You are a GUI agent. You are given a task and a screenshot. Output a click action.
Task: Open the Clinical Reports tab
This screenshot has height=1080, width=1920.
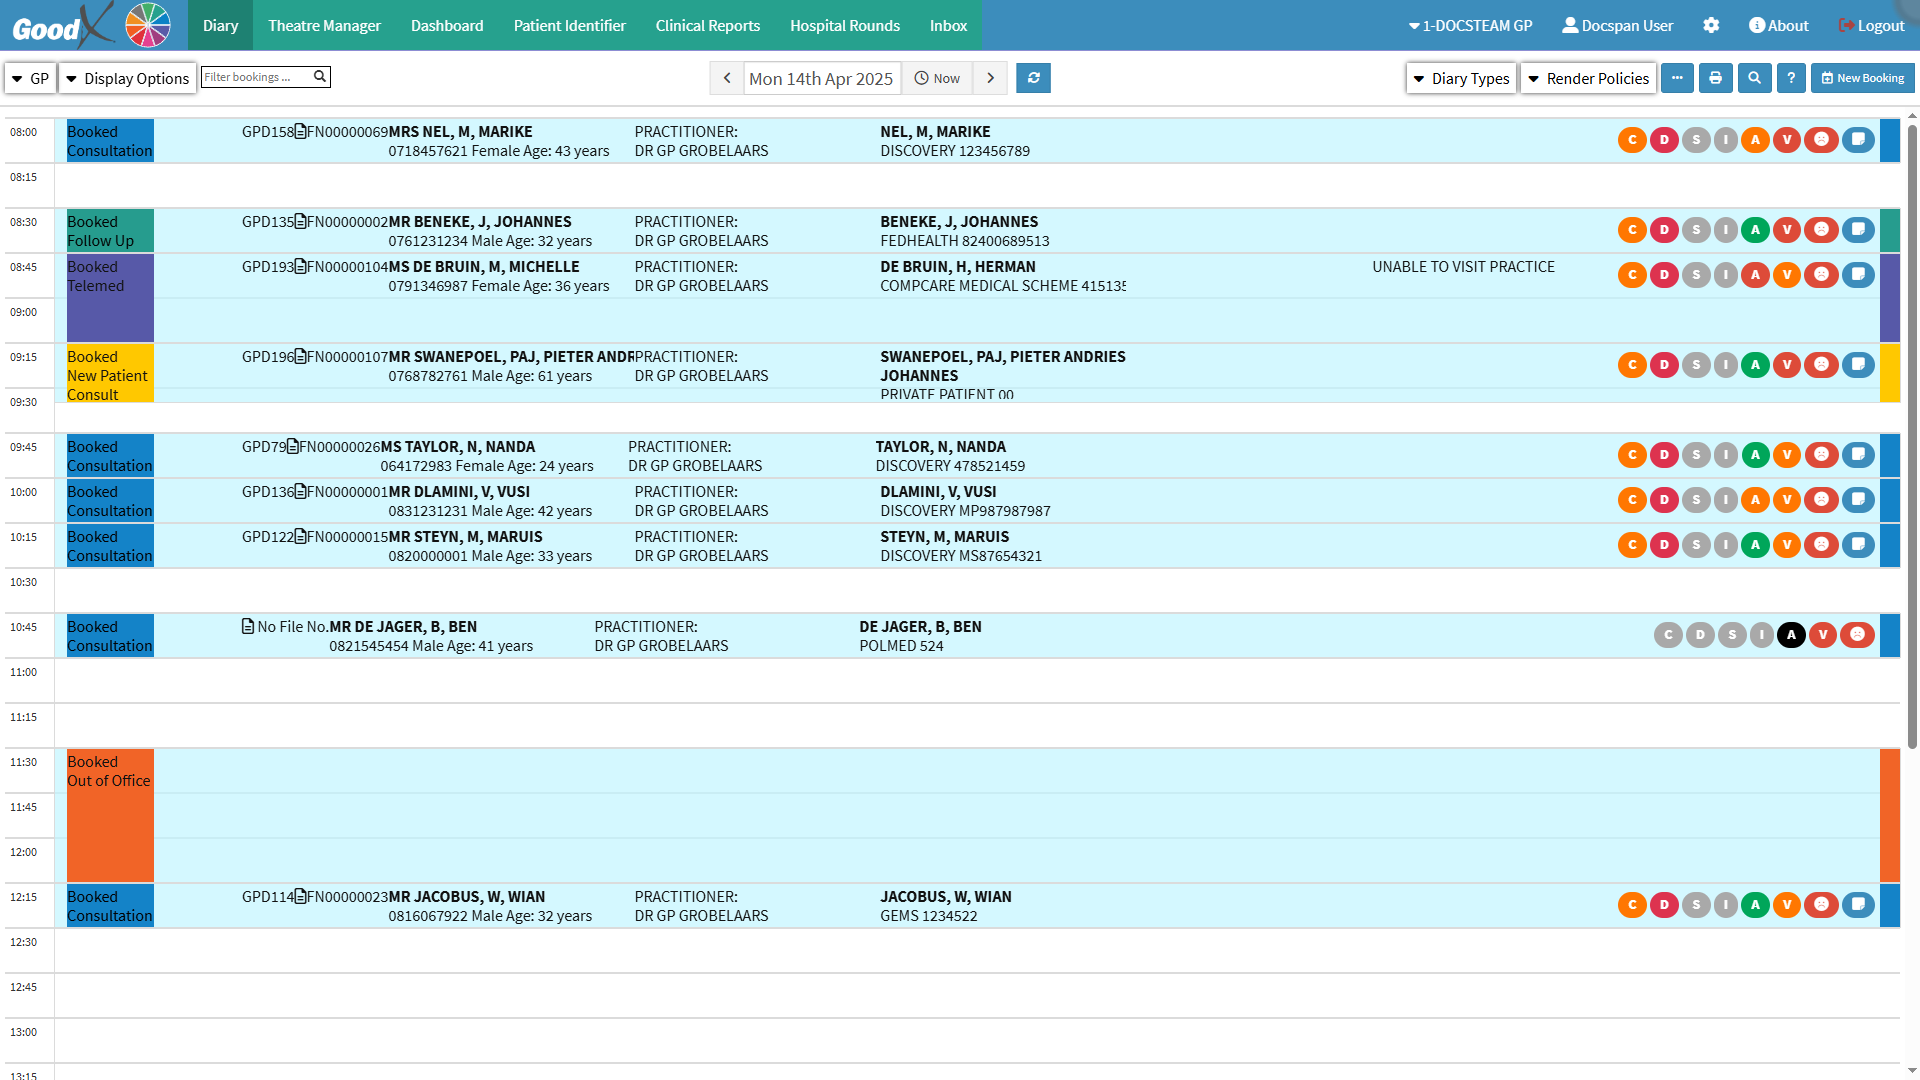point(707,26)
